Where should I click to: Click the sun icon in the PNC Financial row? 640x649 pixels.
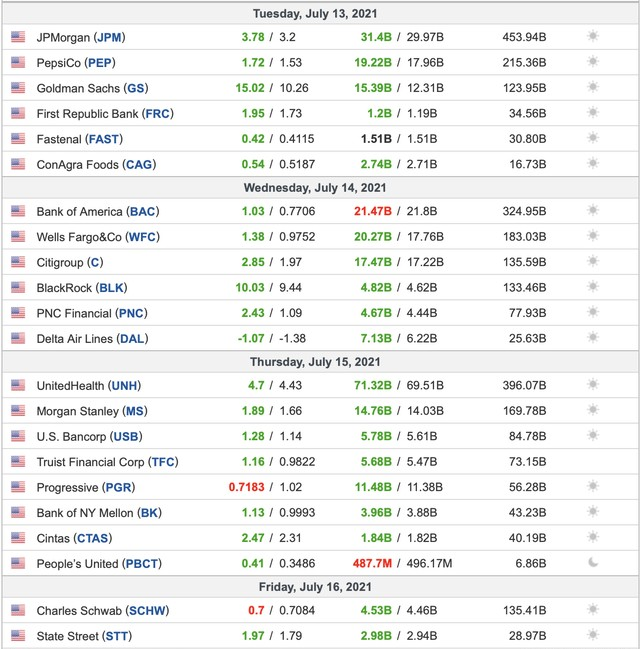pyautogui.click(x=593, y=312)
